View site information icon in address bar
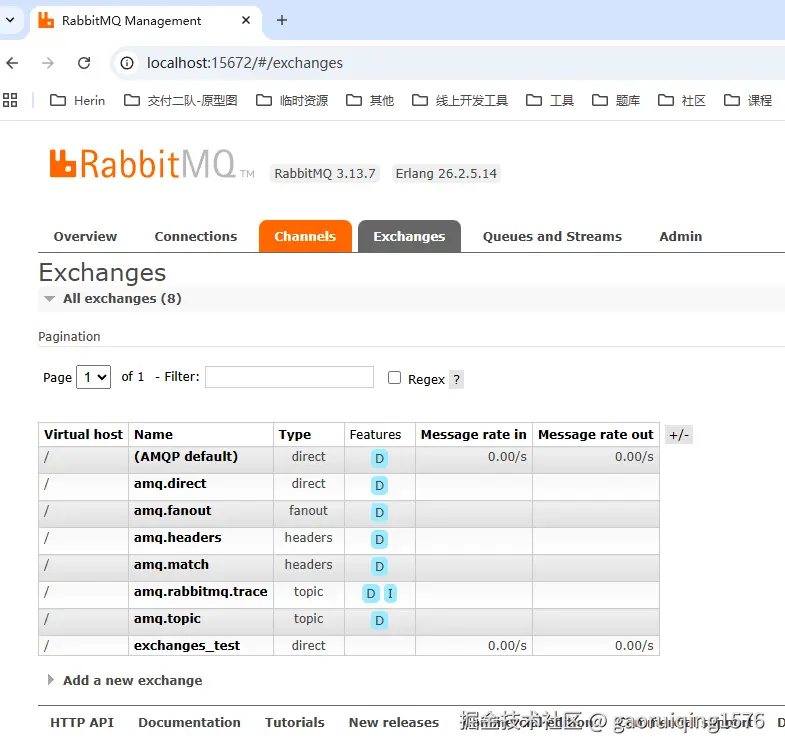Viewport: 785px width, 754px height. point(127,63)
